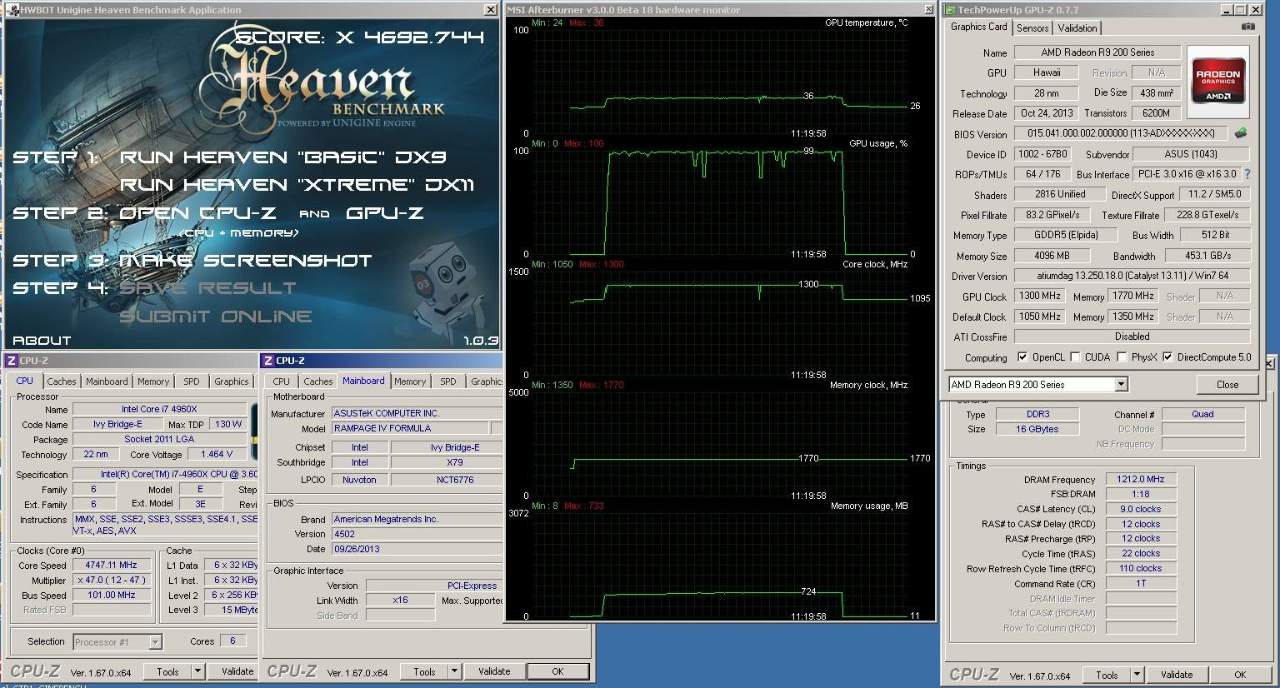The width and height of the screenshot is (1280, 688).
Task: Click Validate in the left CPU-Z window
Action: 237,672
